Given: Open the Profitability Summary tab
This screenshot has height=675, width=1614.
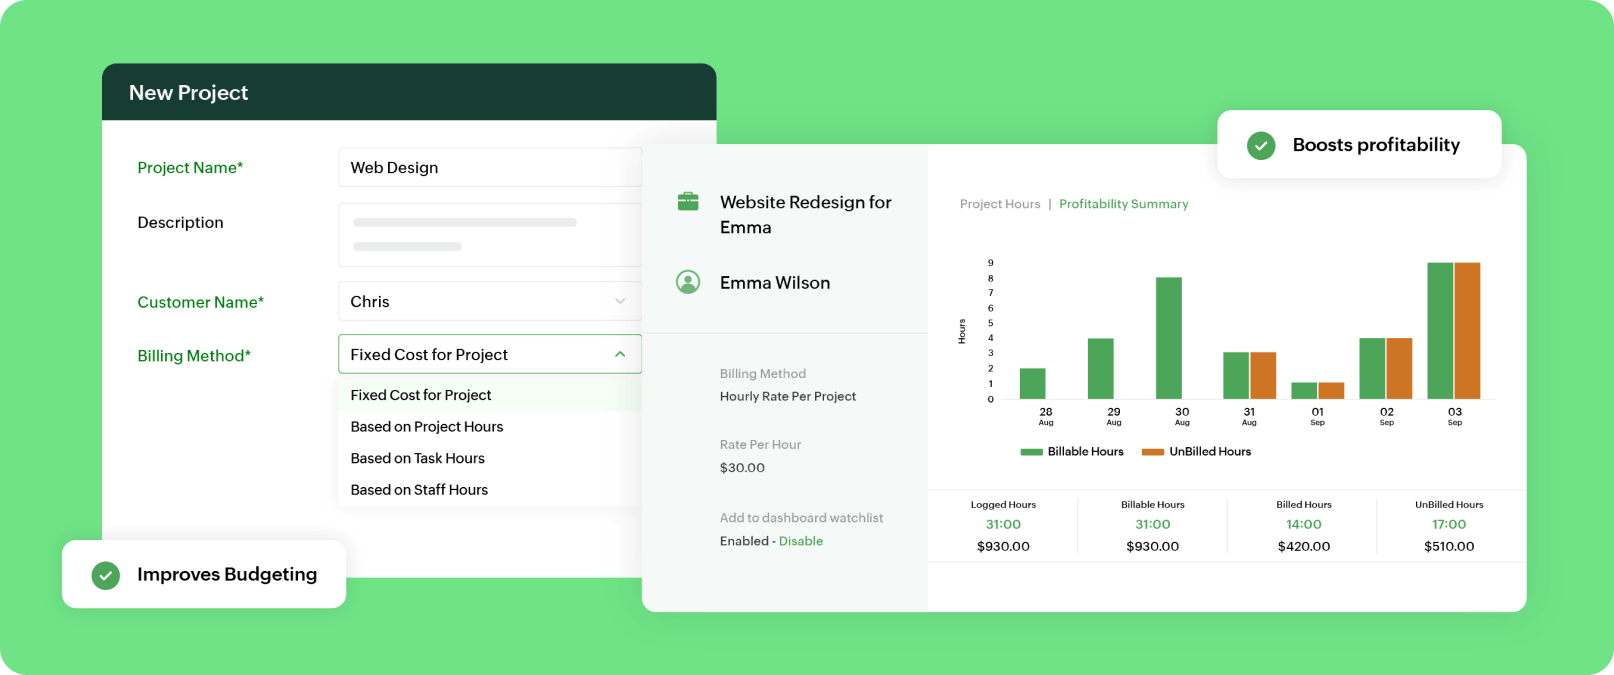Looking at the screenshot, I should pyautogui.click(x=1123, y=204).
